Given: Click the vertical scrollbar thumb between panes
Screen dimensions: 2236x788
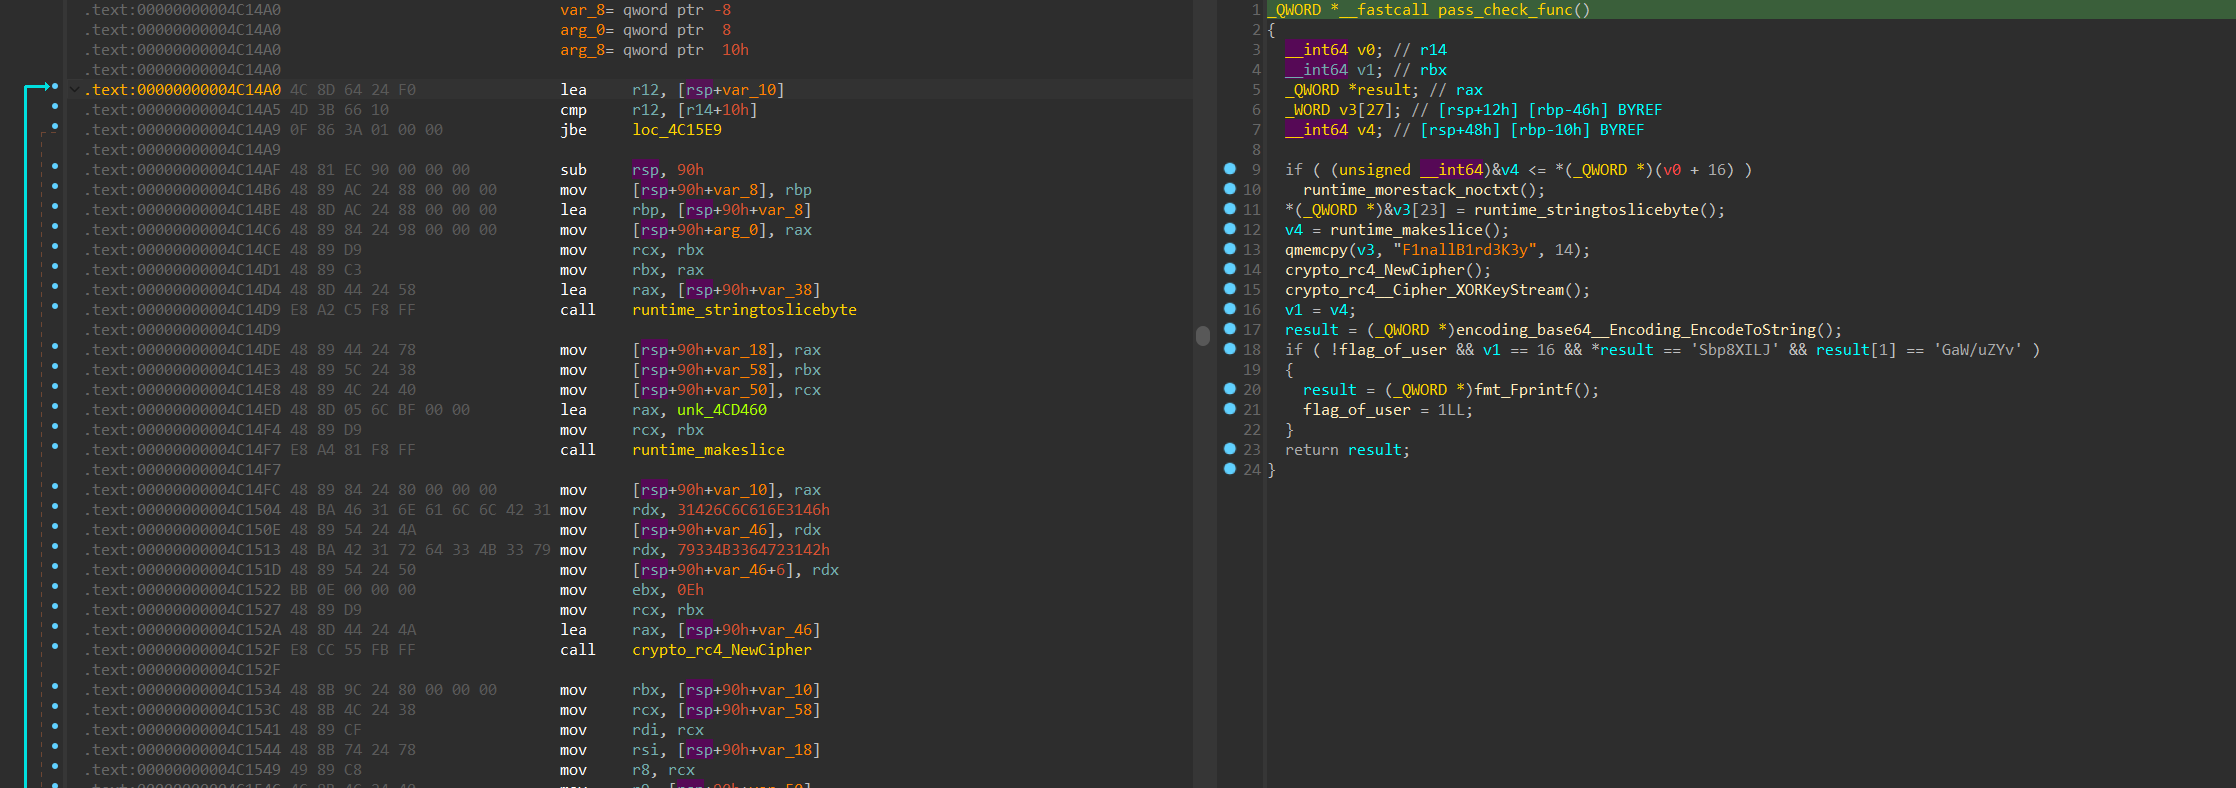Looking at the screenshot, I should [x=1203, y=336].
